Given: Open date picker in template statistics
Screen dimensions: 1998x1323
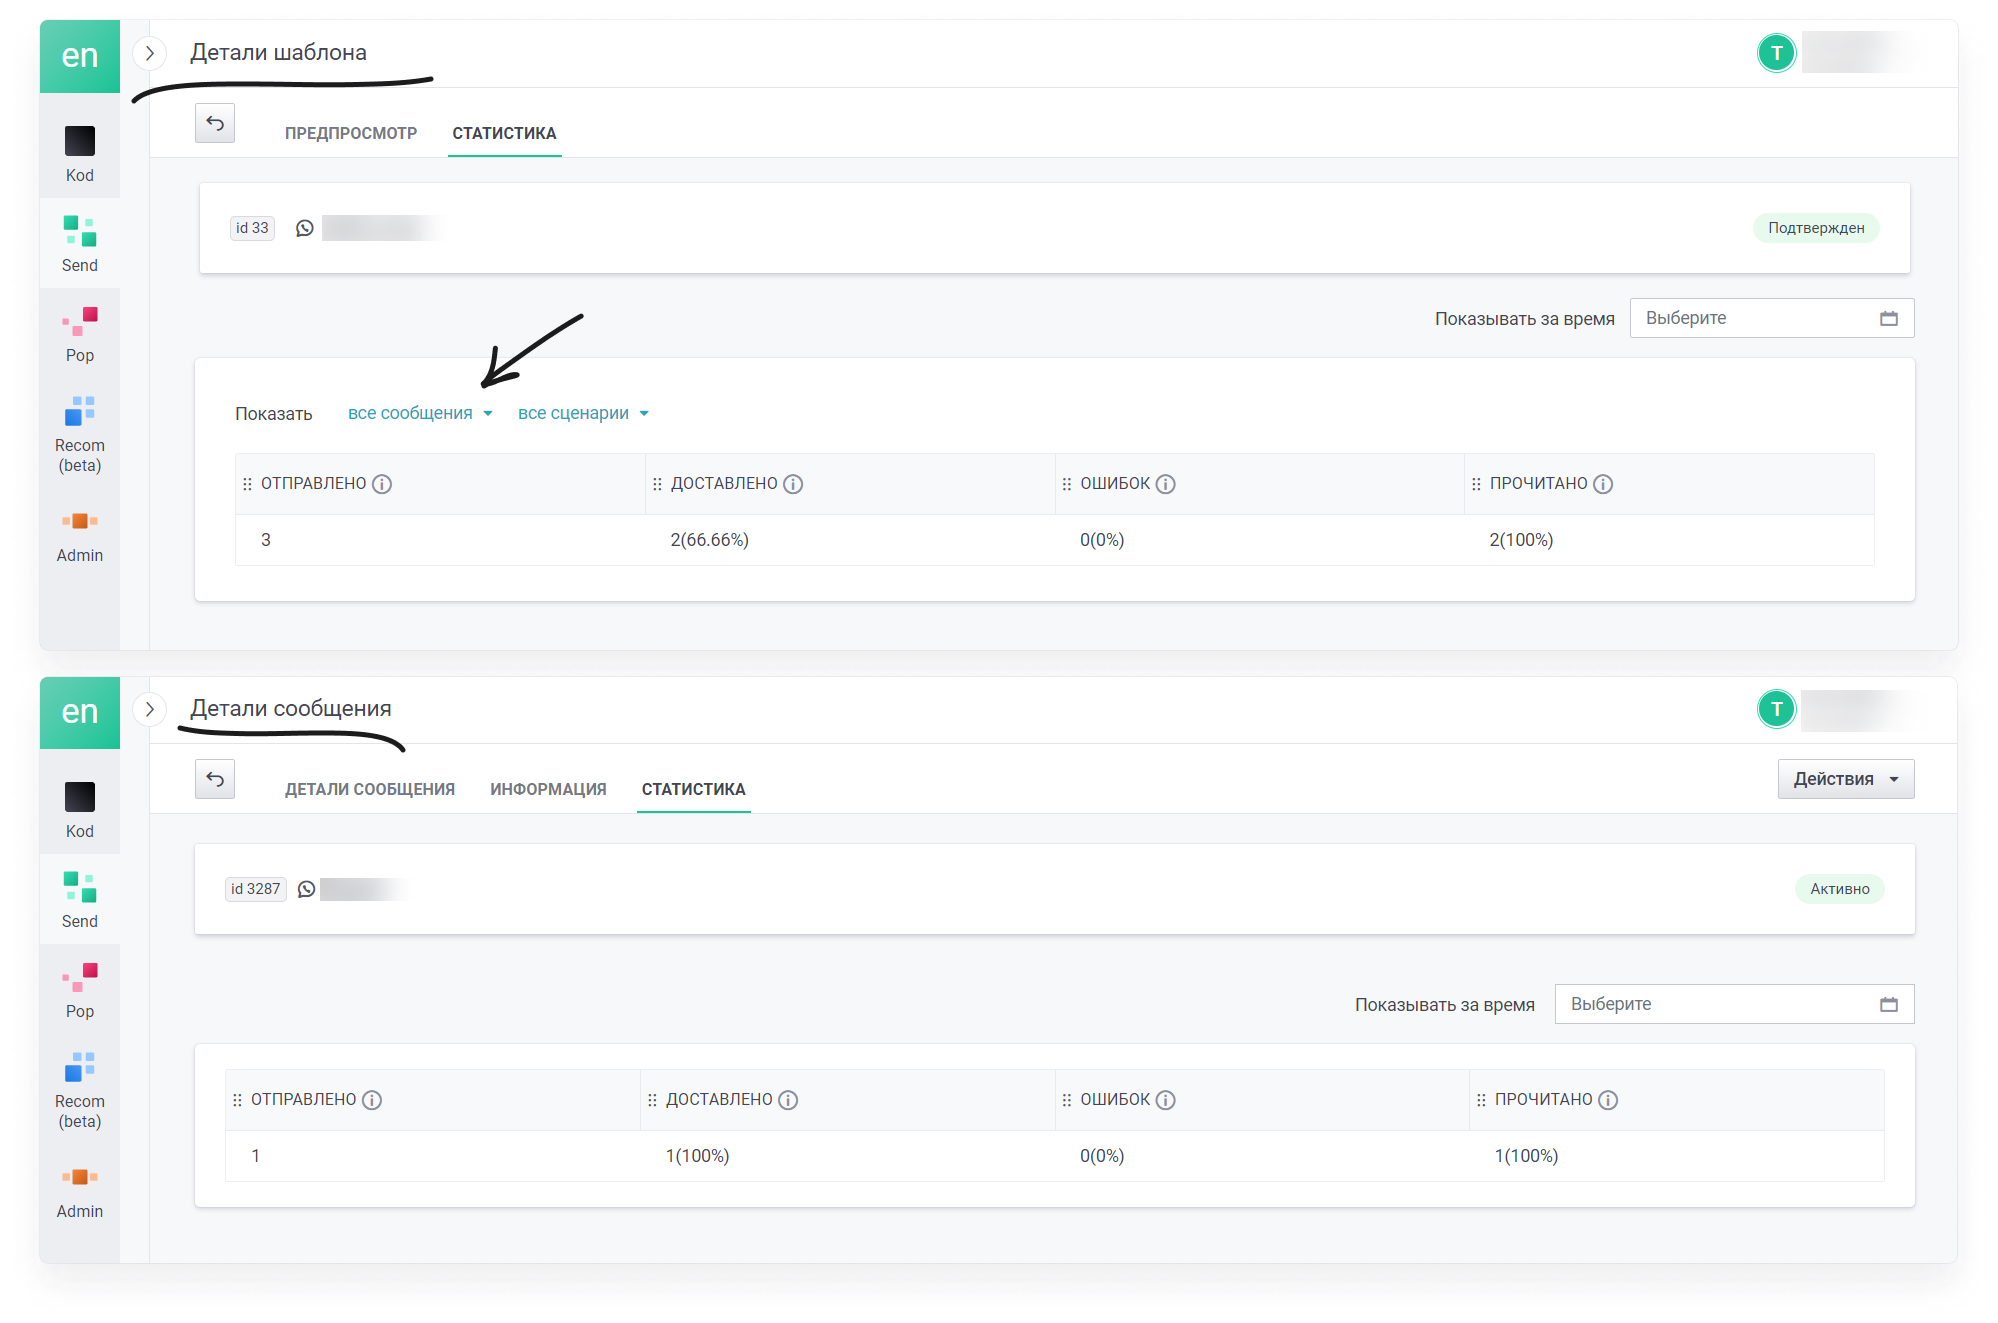Looking at the screenshot, I should click(x=1772, y=318).
